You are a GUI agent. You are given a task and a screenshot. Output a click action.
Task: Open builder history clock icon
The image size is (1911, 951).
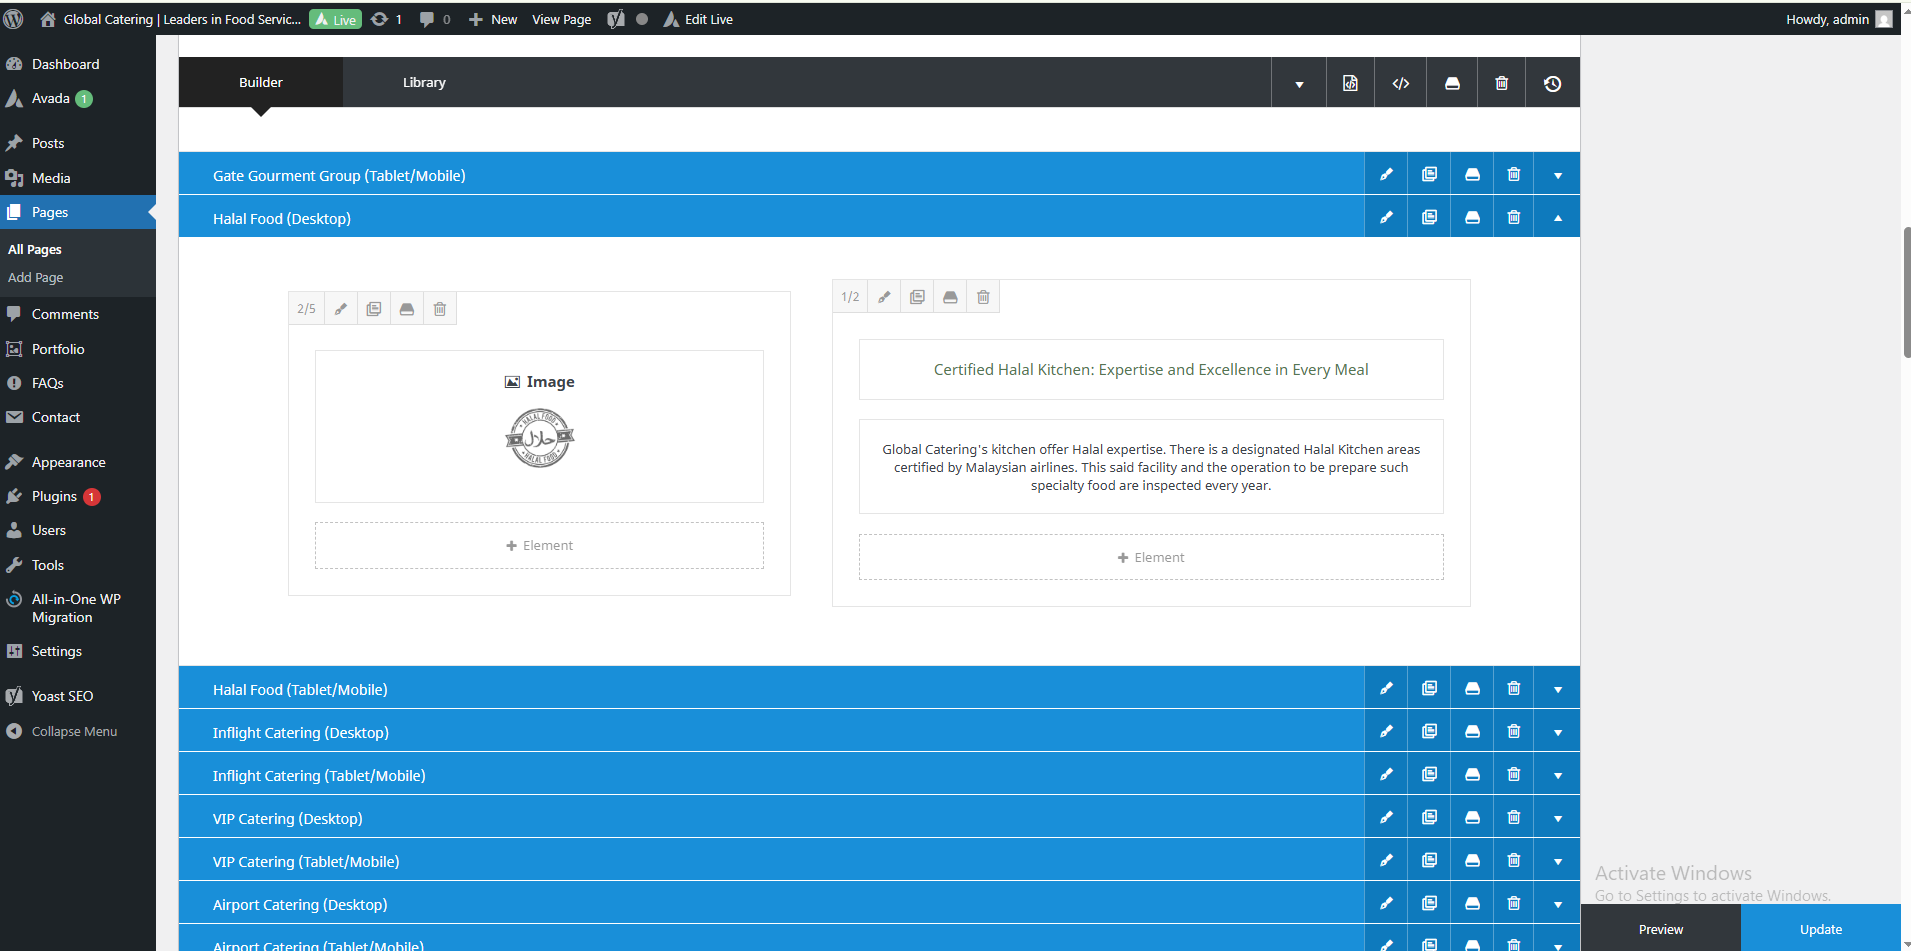(x=1552, y=84)
